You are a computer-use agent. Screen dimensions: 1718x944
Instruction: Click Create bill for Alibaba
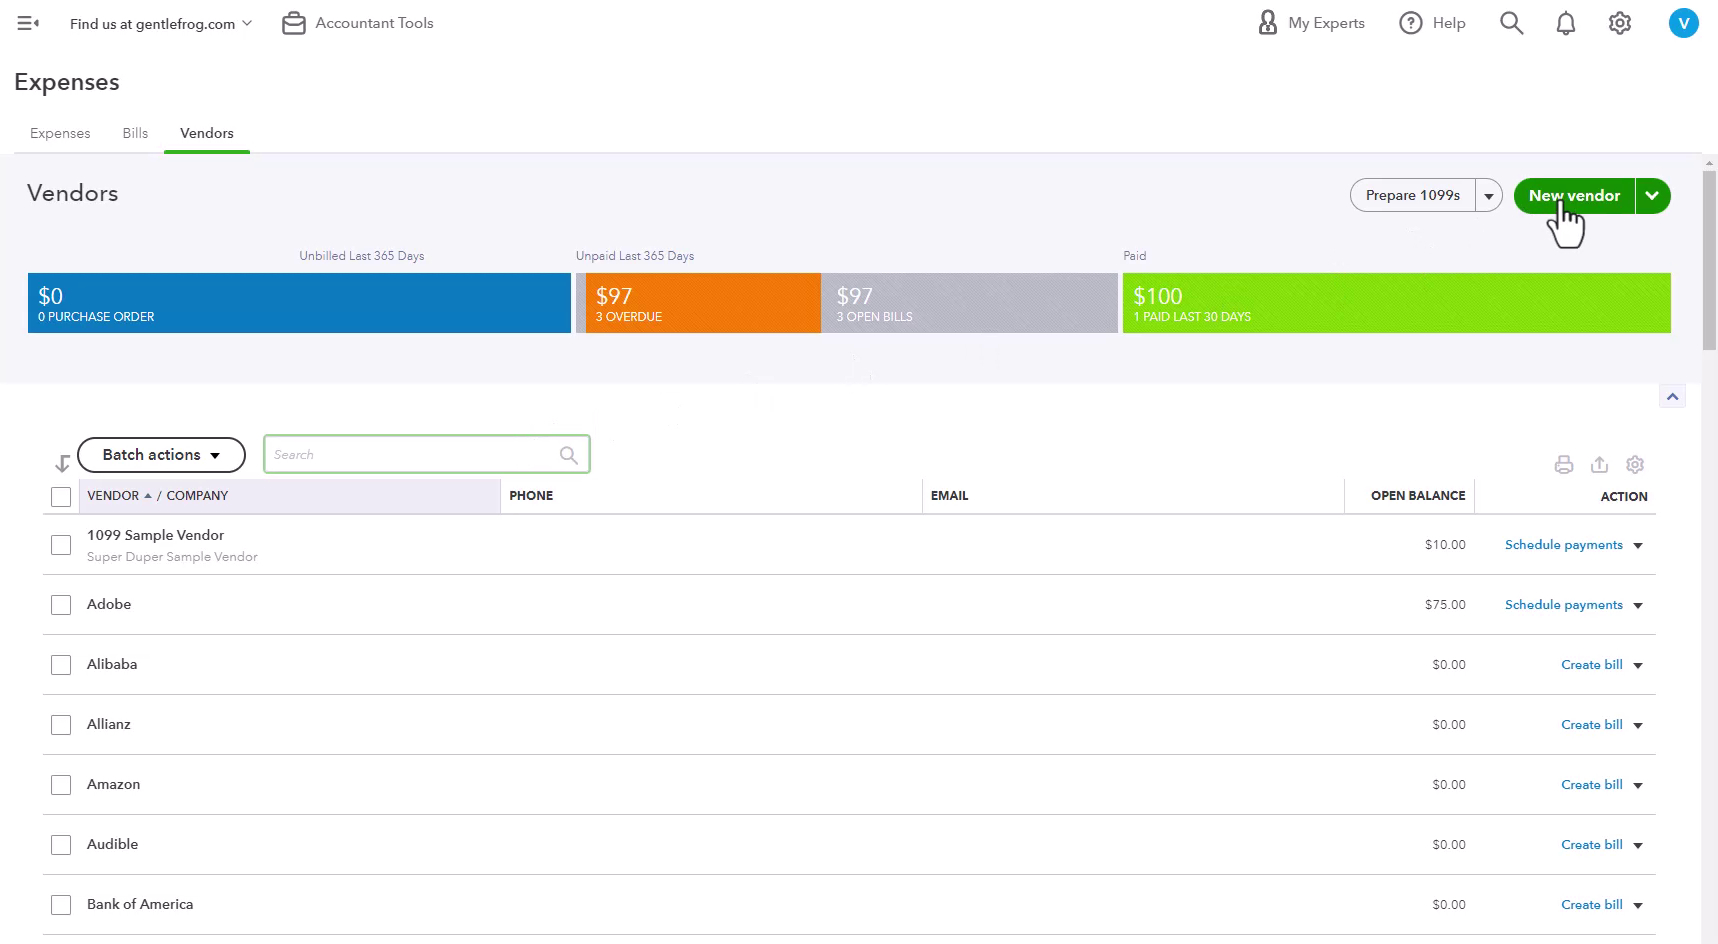[x=1591, y=665]
